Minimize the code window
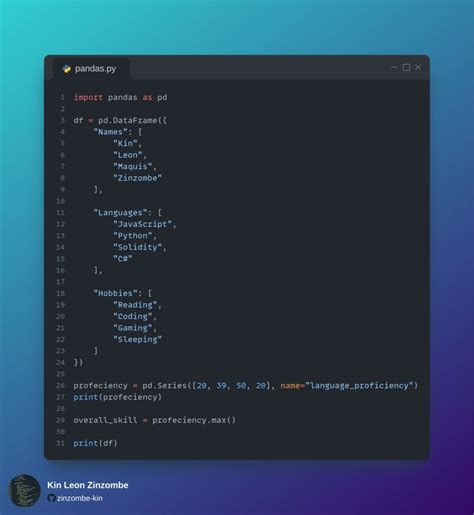This screenshot has width=474, height=515. (394, 68)
